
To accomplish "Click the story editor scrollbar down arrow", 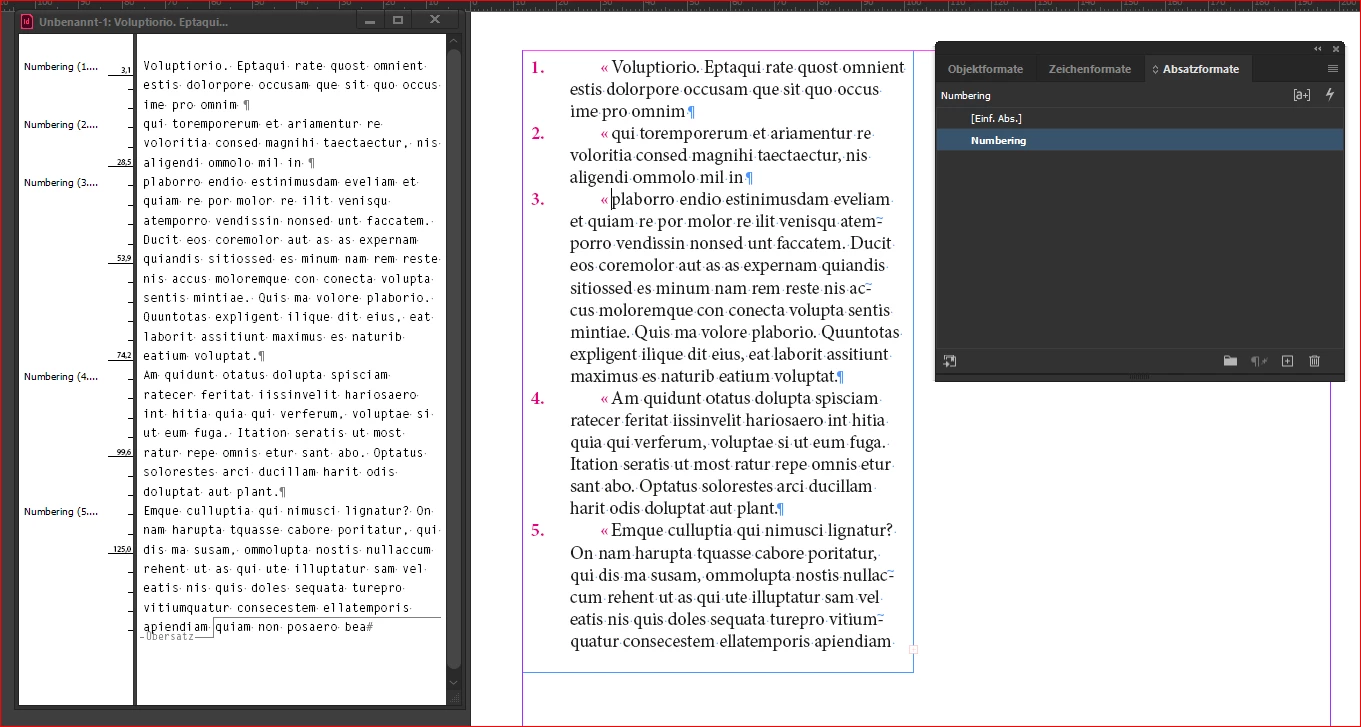I will click(454, 682).
